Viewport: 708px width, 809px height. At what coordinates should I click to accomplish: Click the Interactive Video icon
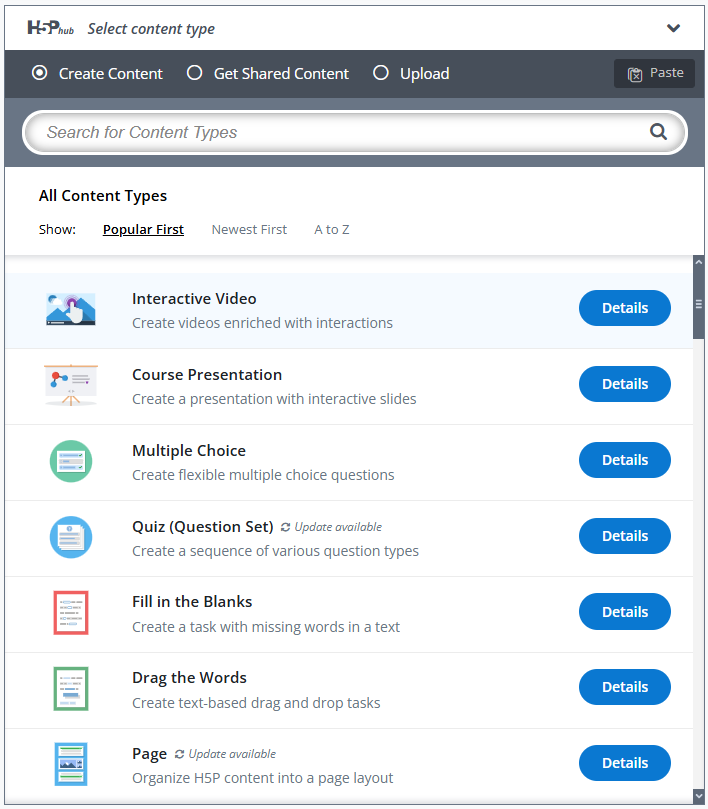pyautogui.click(x=71, y=309)
